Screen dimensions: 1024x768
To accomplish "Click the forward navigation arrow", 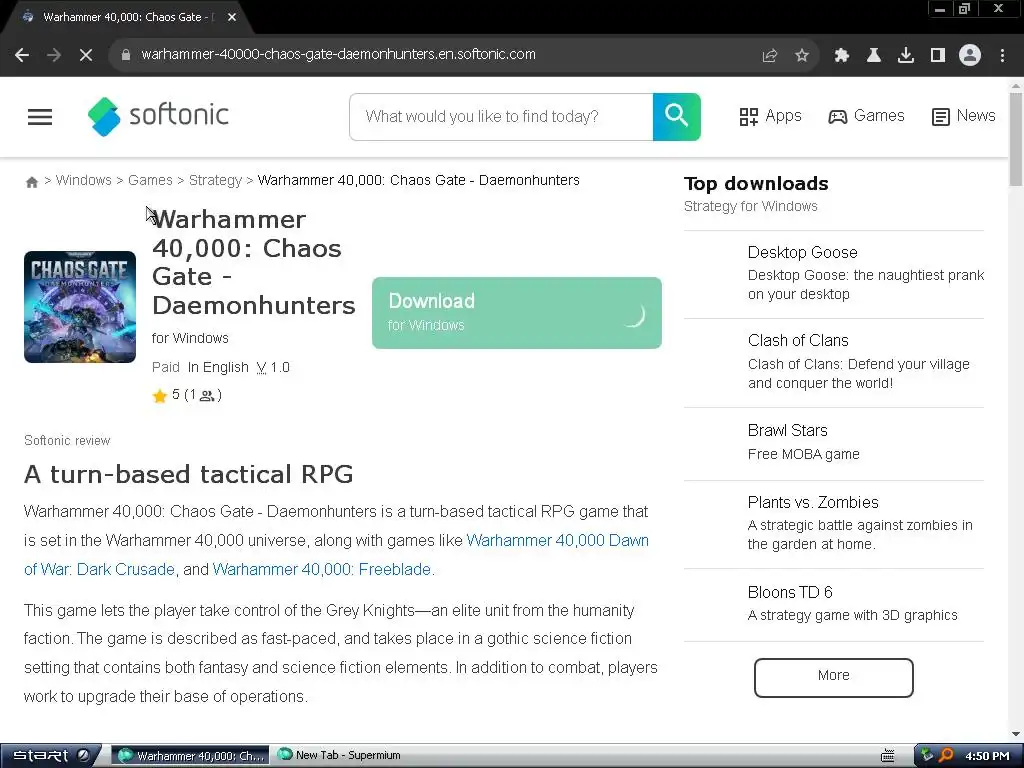I will tap(54, 56).
